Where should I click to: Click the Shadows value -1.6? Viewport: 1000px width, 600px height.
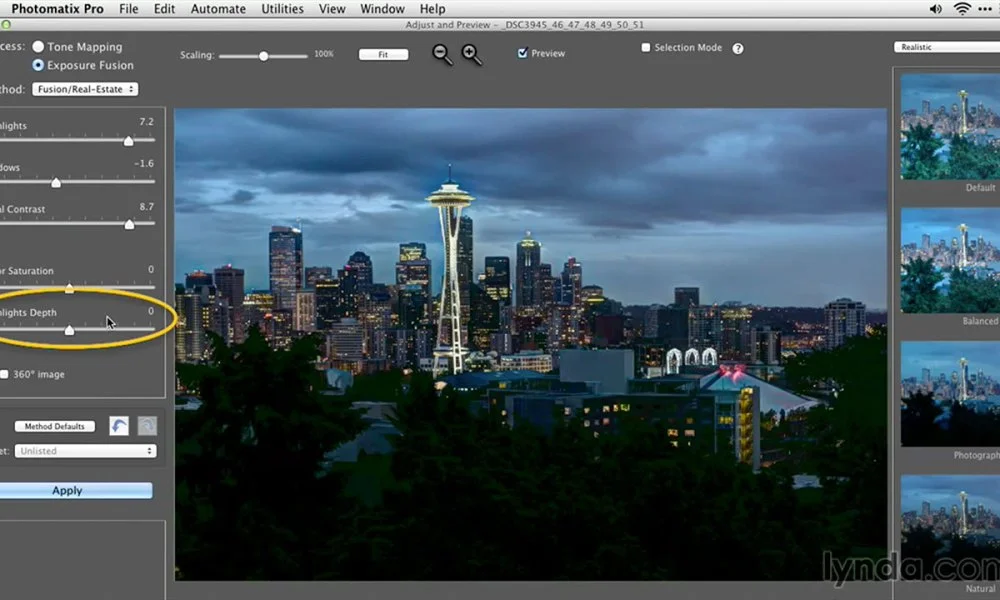pyautogui.click(x=144, y=163)
